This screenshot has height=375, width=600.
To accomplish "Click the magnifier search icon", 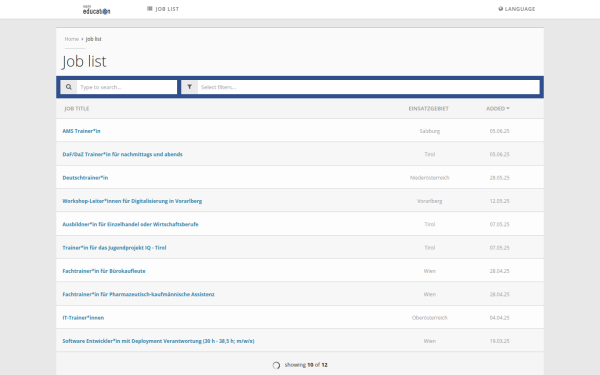I will coord(68,87).
